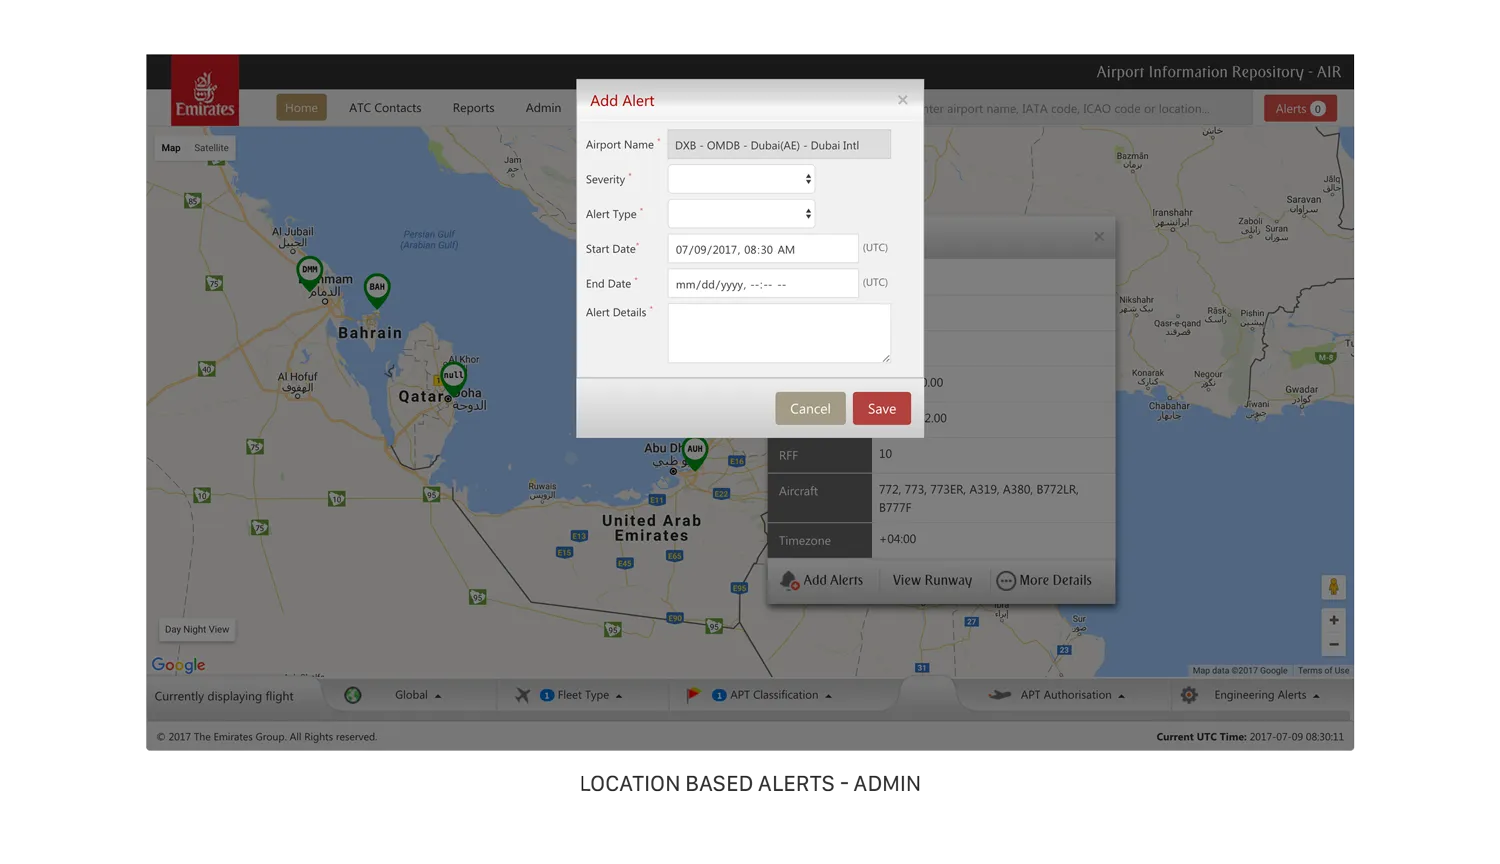Open the Alert Type dropdown
Screen dimensions: 1500x864
point(741,214)
